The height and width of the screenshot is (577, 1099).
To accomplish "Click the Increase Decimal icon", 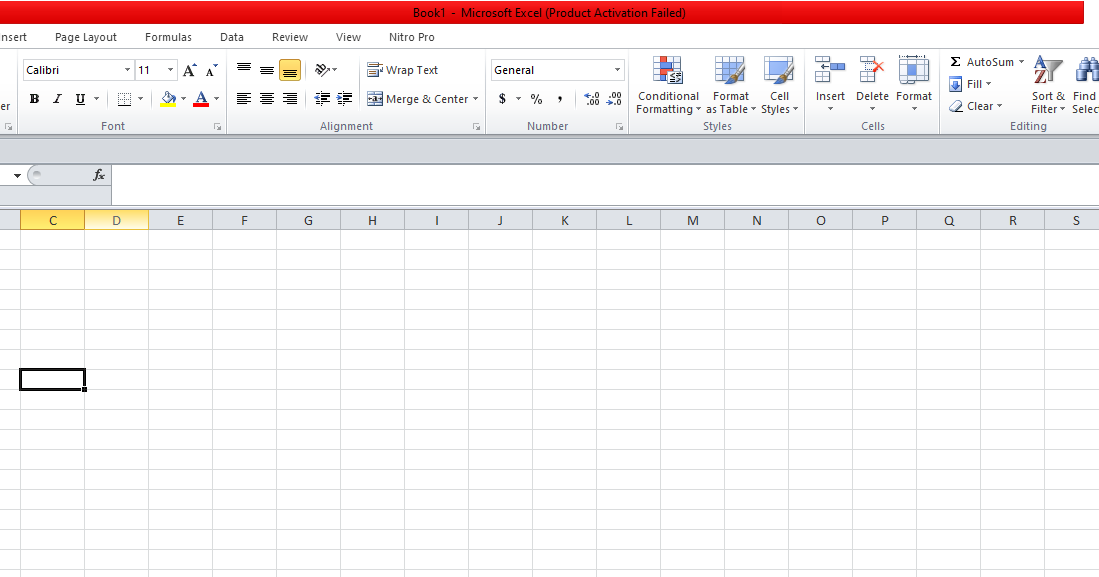I will pyautogui.click(x=590, y=98).
